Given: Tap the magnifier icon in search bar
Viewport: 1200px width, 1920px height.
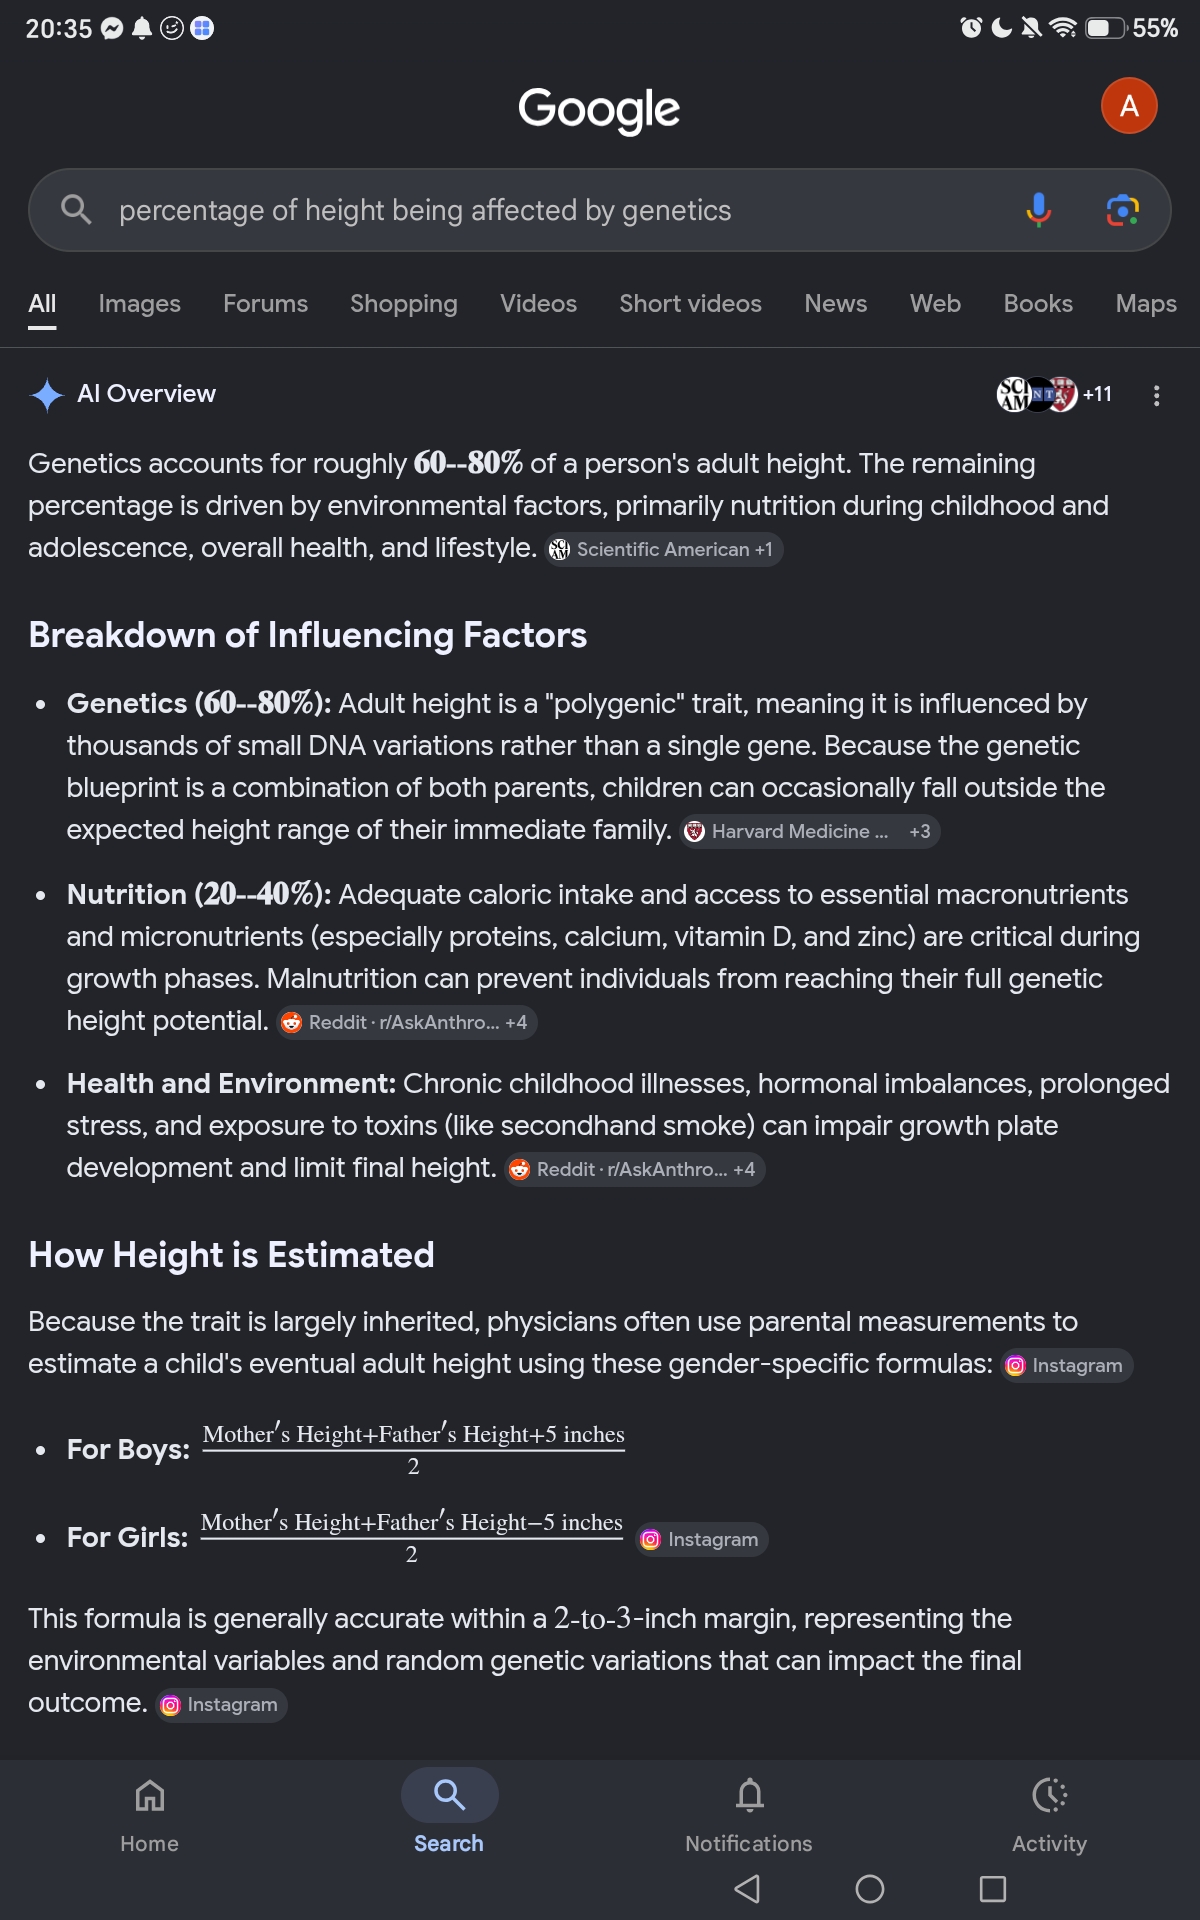Looking at the screenshot, I should [x=76, y=210].
